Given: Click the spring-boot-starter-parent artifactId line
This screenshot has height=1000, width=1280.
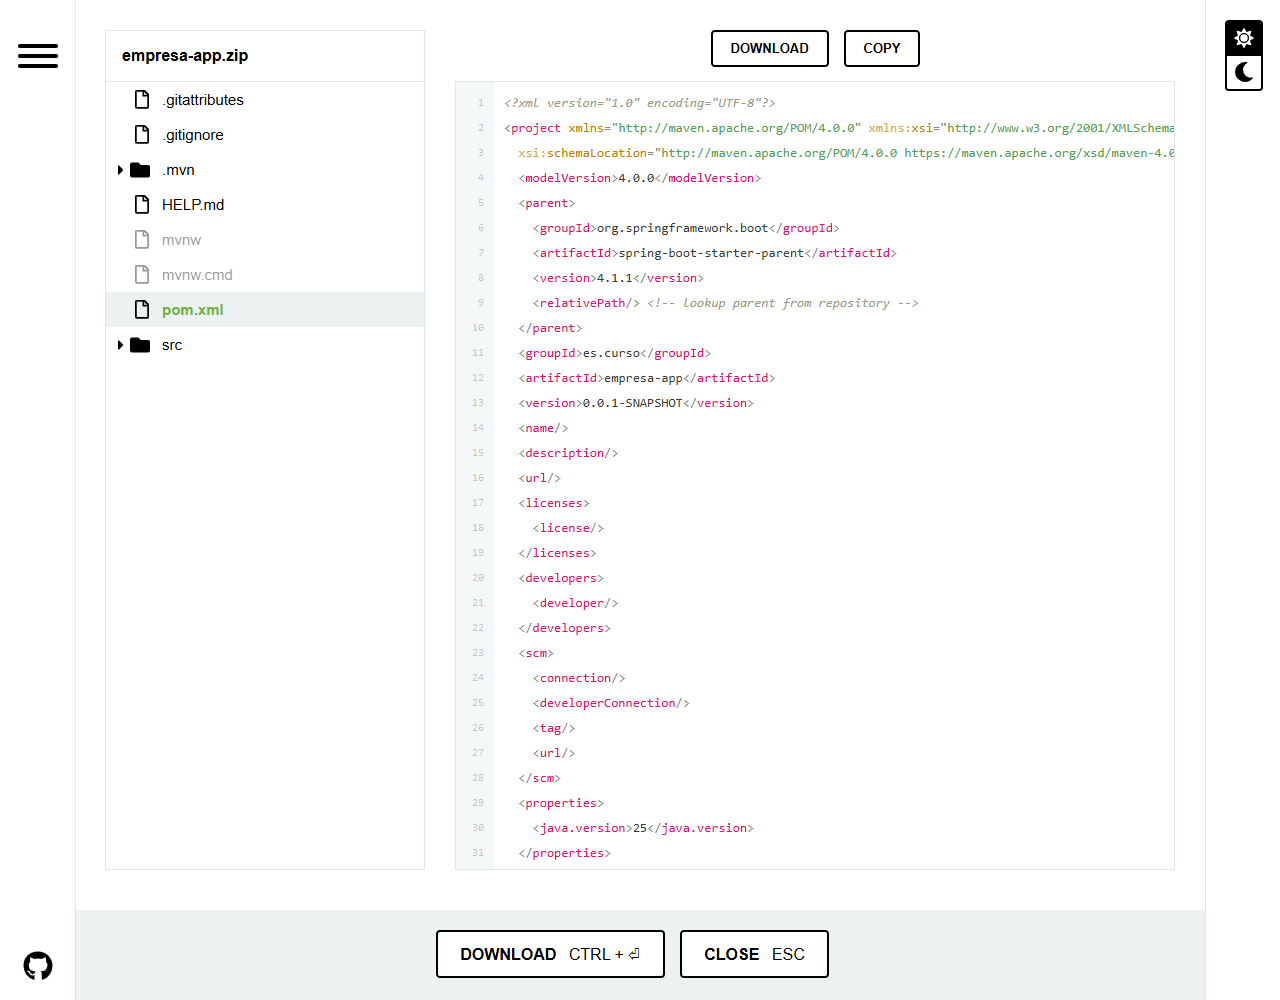Looking at the screenshot, I should [715, 253].
